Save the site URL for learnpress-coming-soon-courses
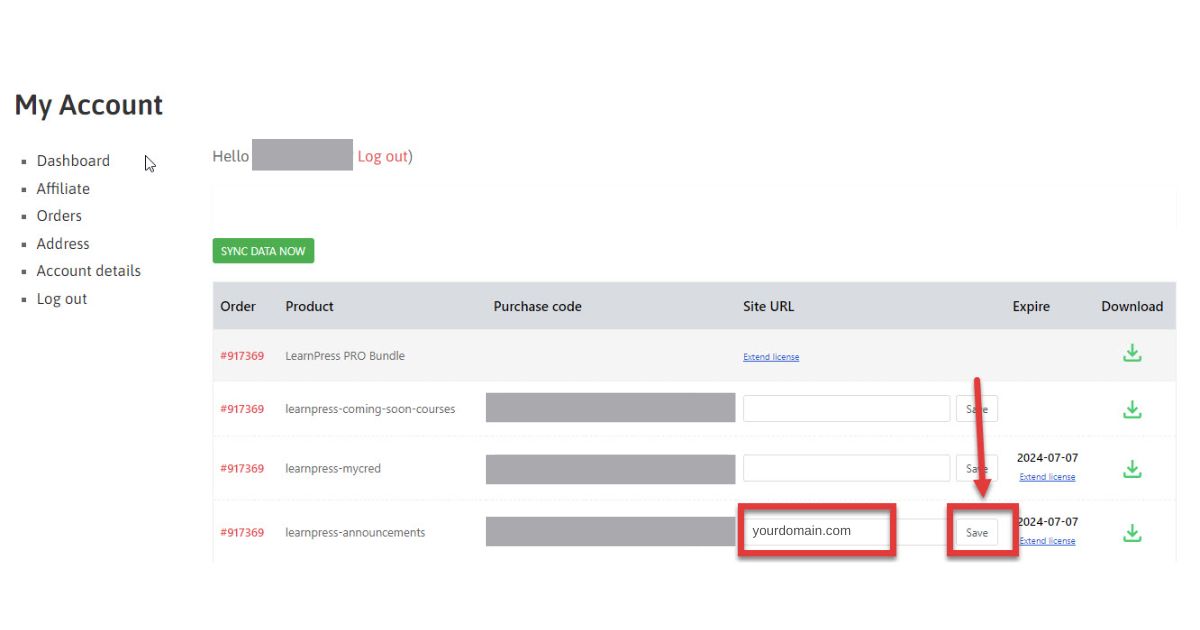 [977, 409]
